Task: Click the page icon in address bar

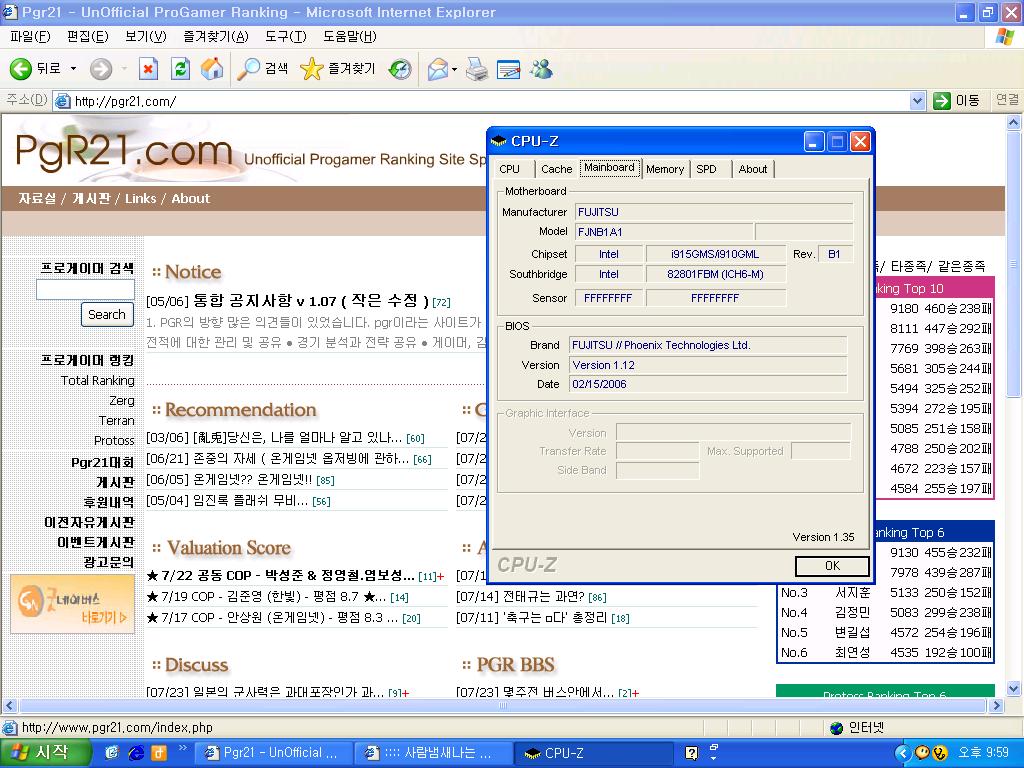Action: coord(63,101)
